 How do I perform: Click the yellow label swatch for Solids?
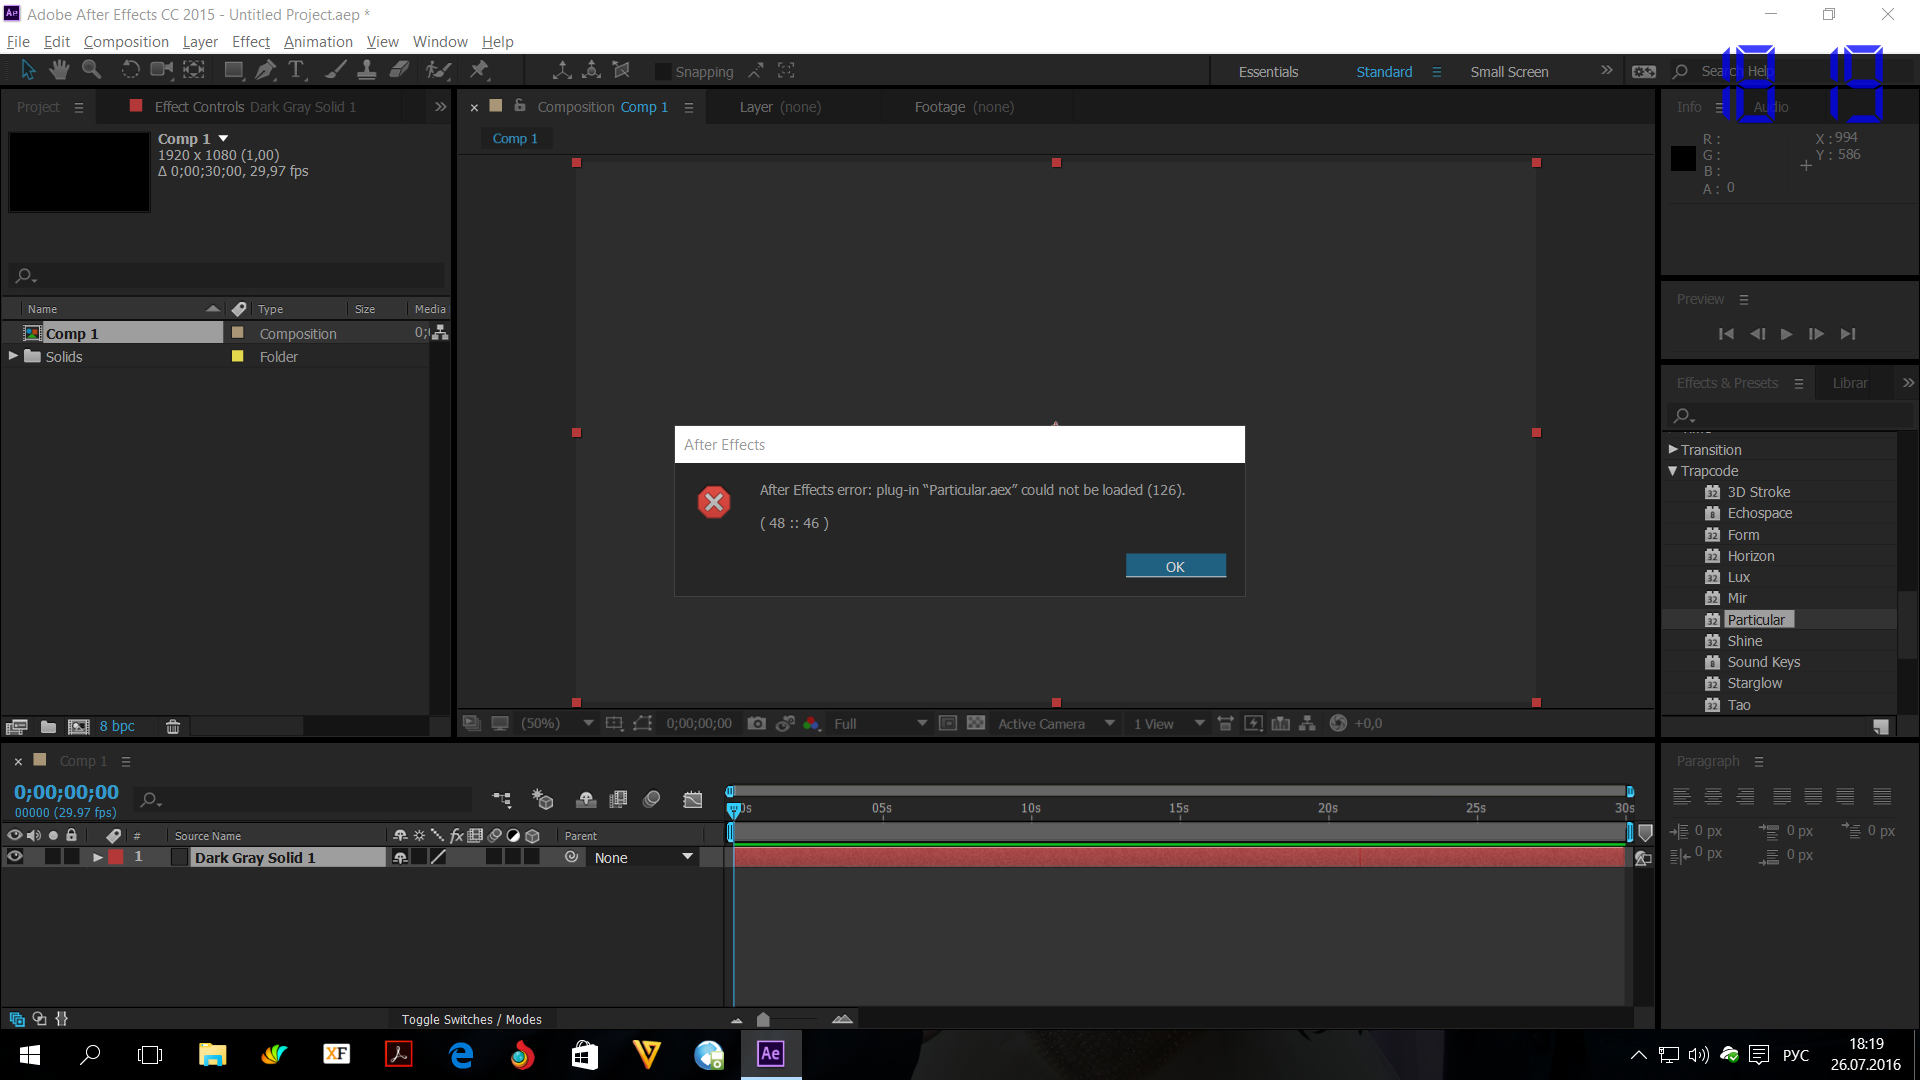(238, 356)
